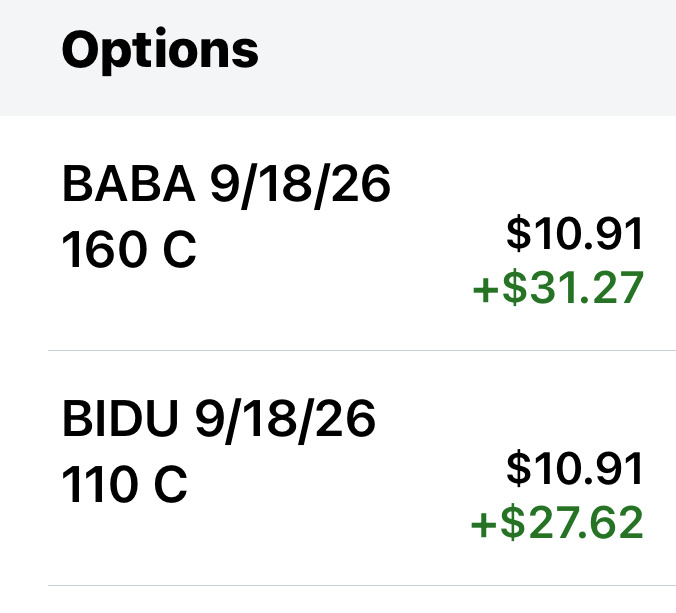Toggle the +$31.27 gain display
This screenshot has height=613, width=676.
point(558,288)
